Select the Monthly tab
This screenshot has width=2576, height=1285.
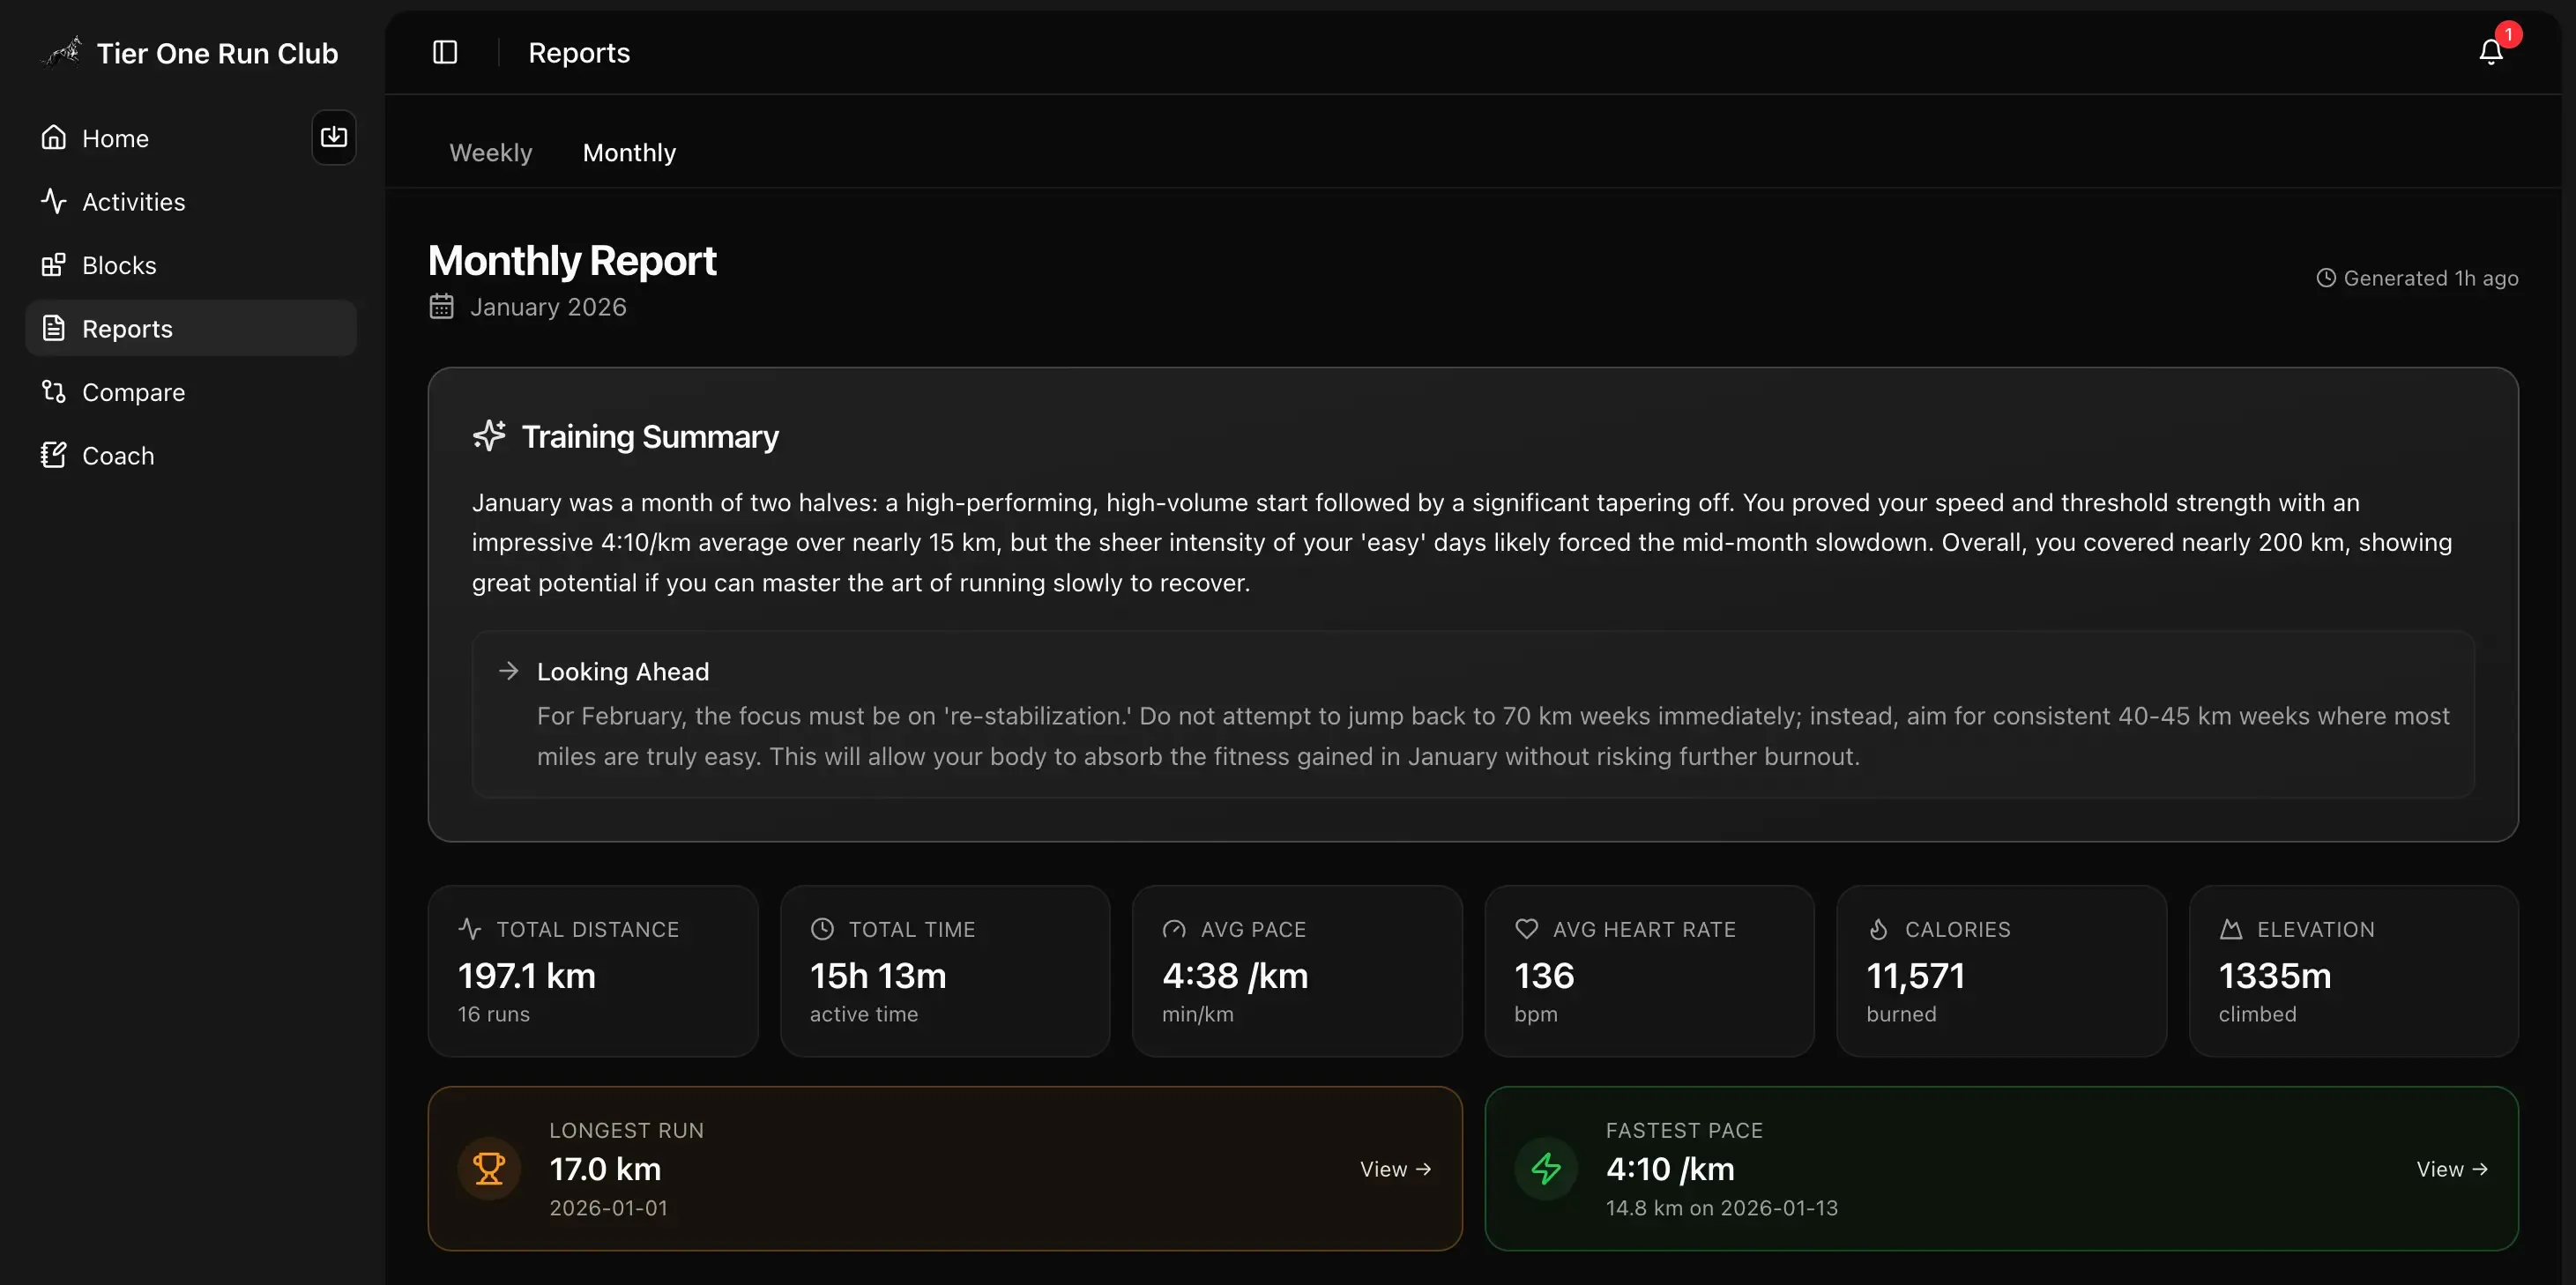tap(629, 152)
